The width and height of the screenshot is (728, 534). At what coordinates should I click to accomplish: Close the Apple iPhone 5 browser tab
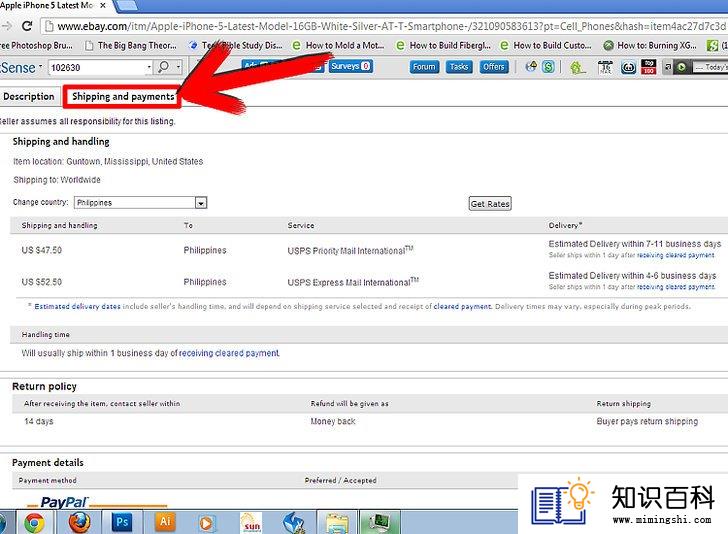[x=103, y=6]
